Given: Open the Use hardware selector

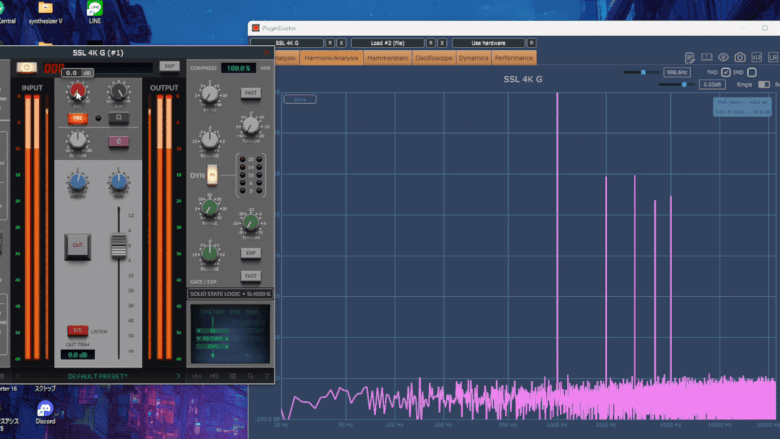Looking at the screenshot, I should [488, 43].
